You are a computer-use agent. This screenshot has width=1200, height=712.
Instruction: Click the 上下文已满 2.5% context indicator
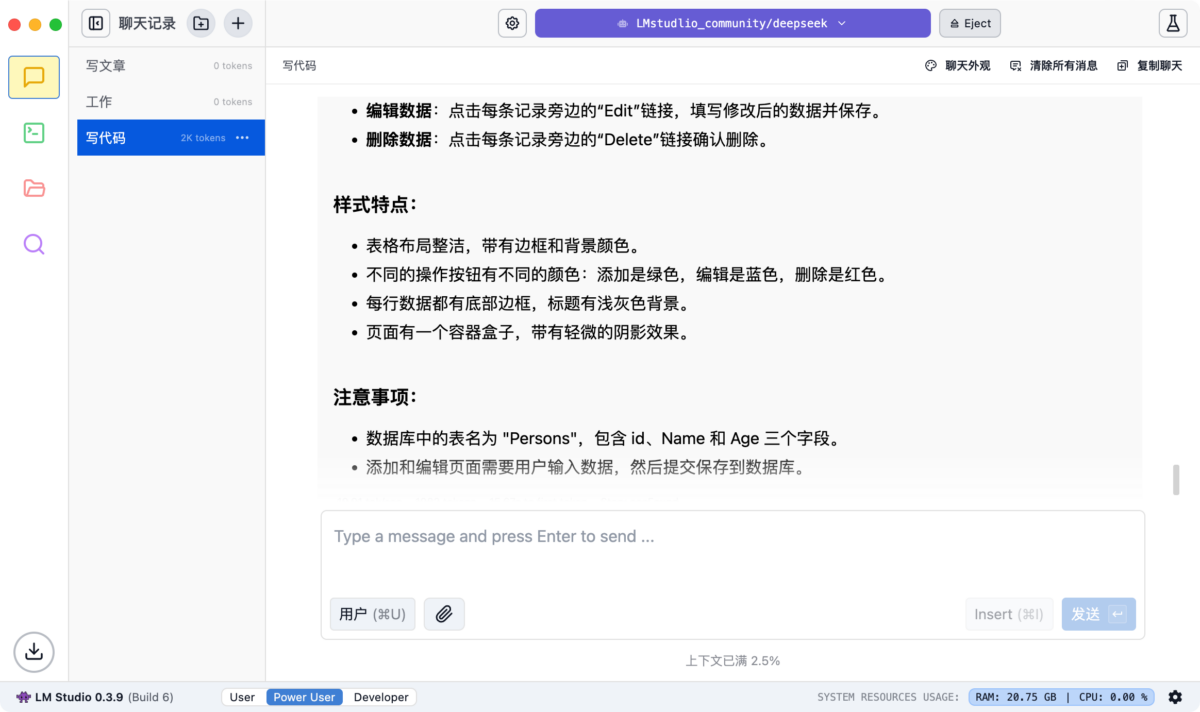pyautogui.click(x=732, y=661)
